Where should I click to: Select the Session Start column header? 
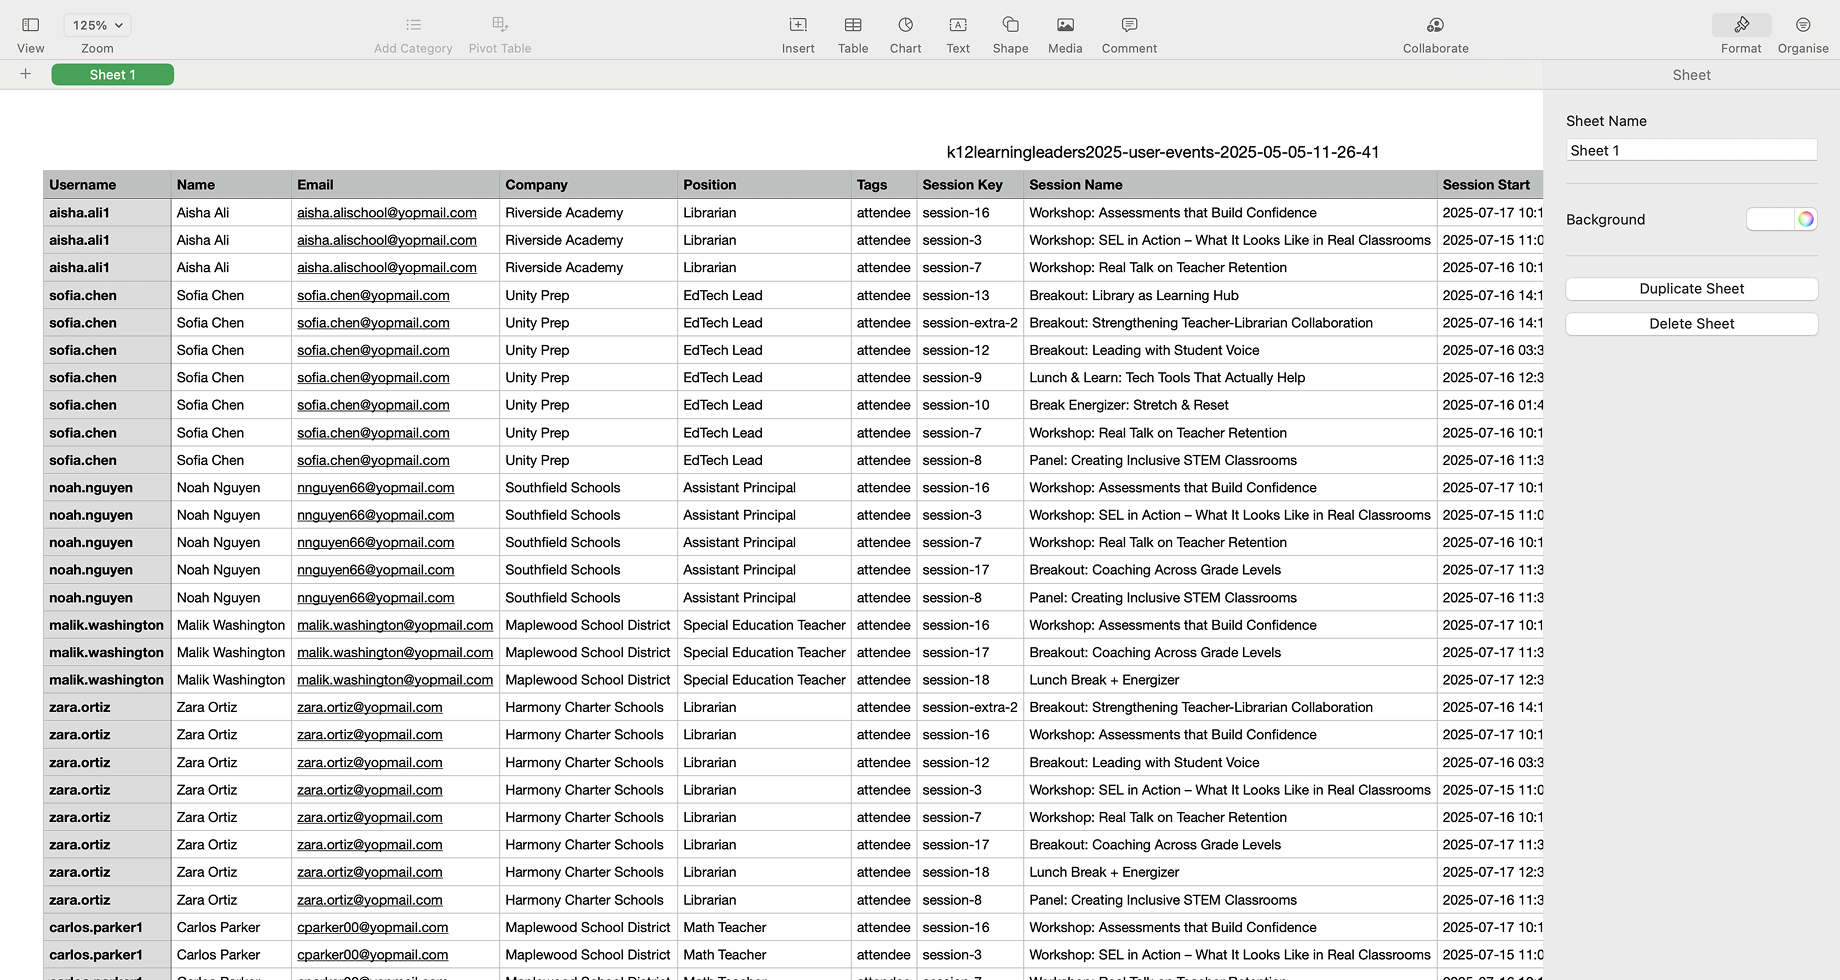coord(1490,185)
